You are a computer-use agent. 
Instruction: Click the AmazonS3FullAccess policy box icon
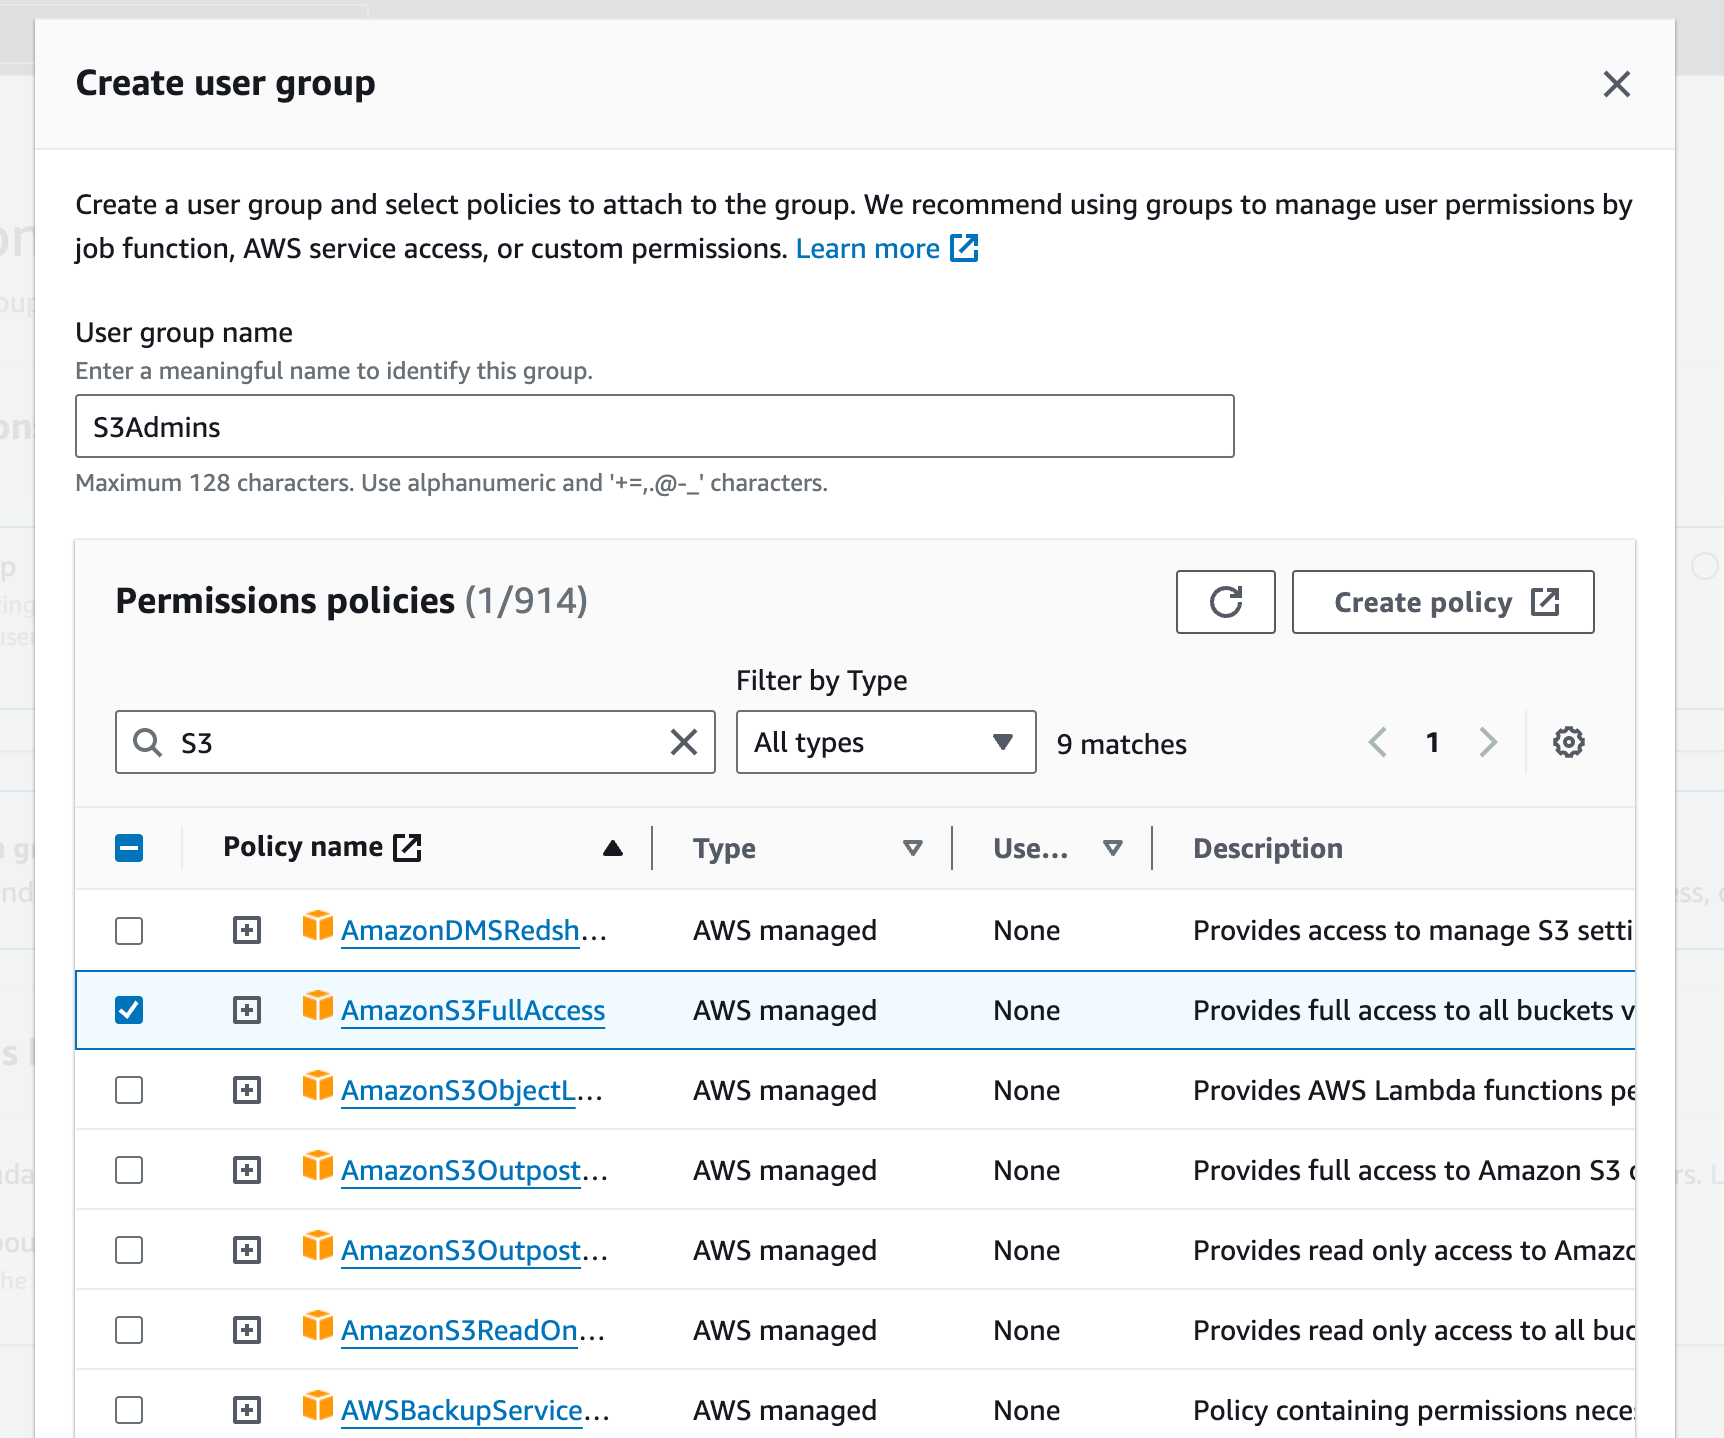coord(318,1006)
